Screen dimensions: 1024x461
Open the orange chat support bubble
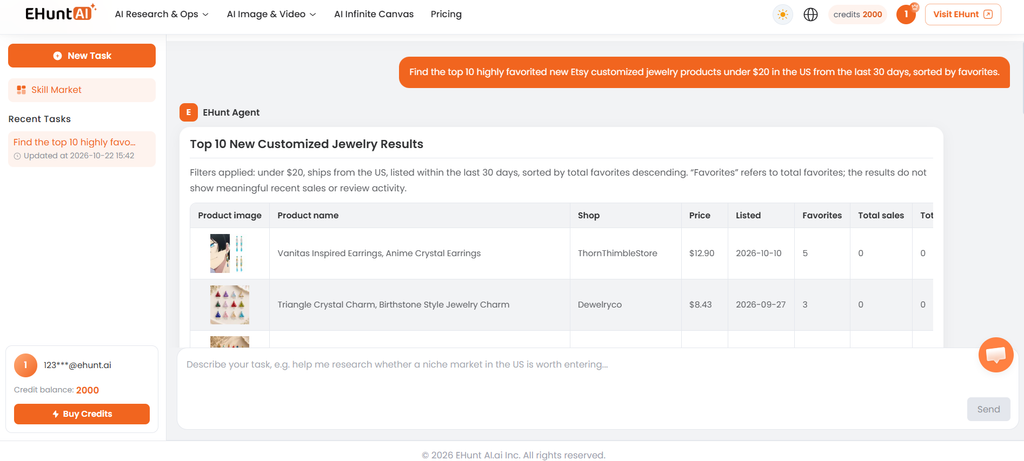(x=996, y=355)
